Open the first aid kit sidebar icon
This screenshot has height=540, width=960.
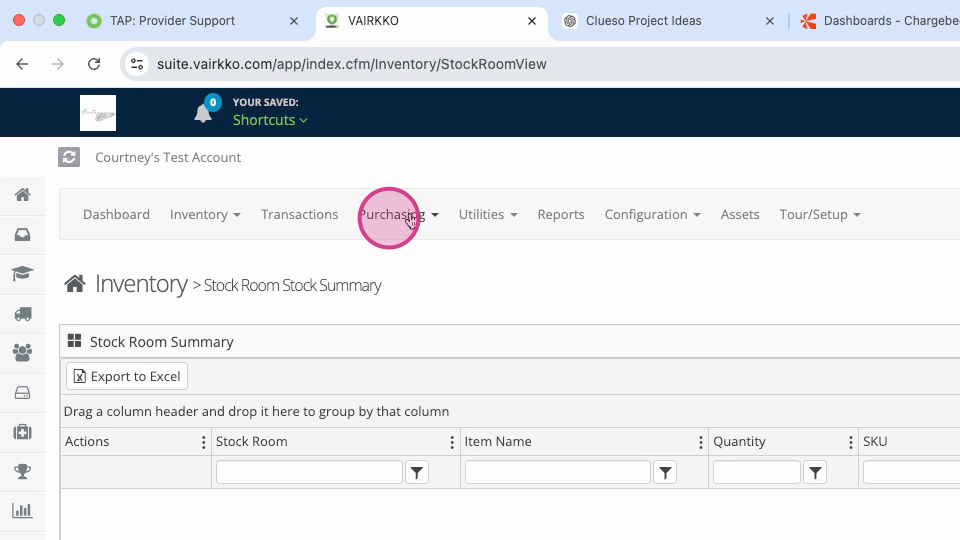click(x=23, y=432)
